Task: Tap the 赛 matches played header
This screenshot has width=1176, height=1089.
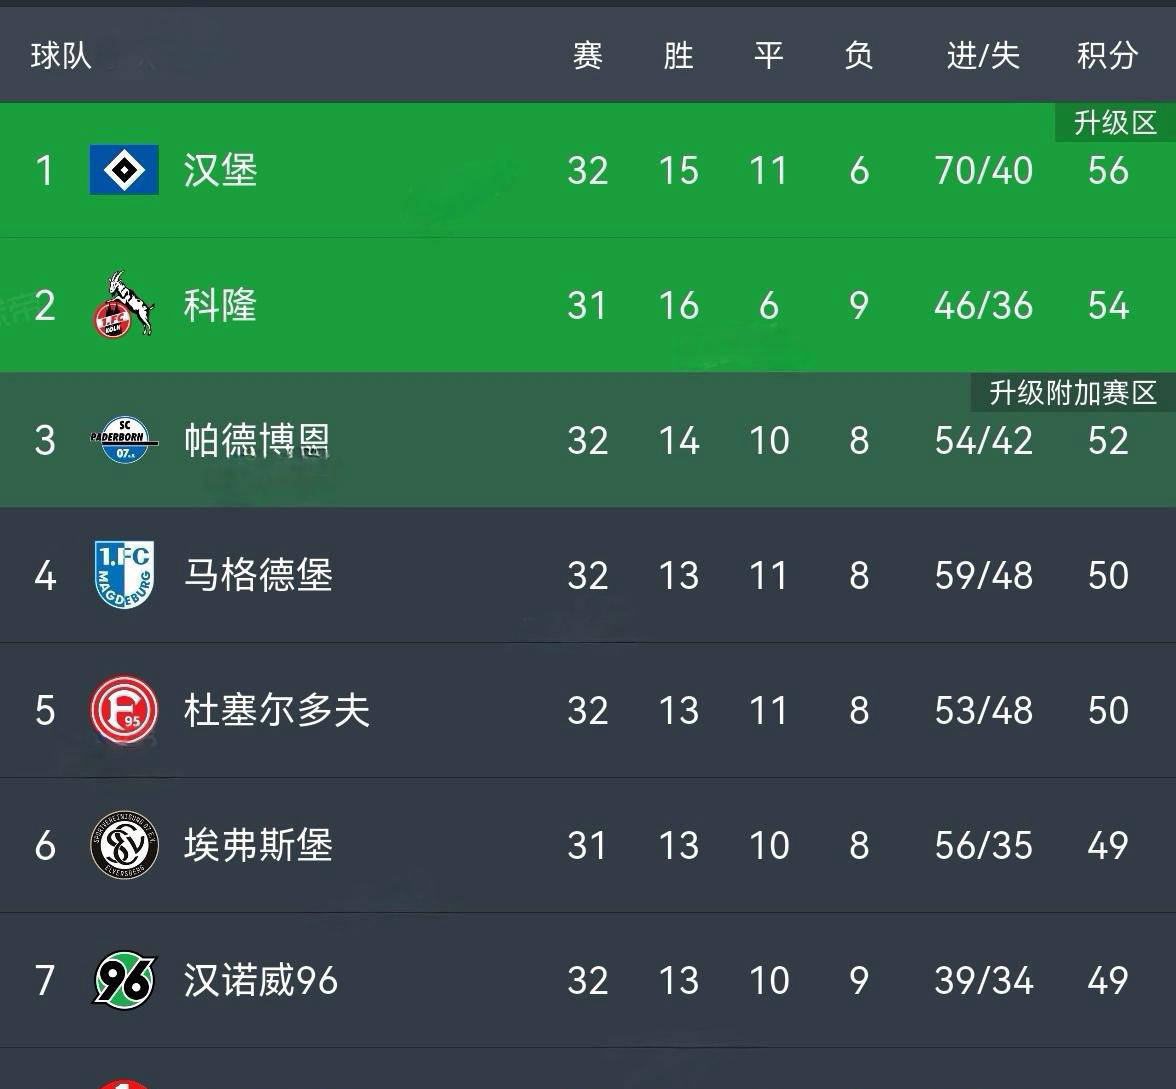Action: pos(587,56)
